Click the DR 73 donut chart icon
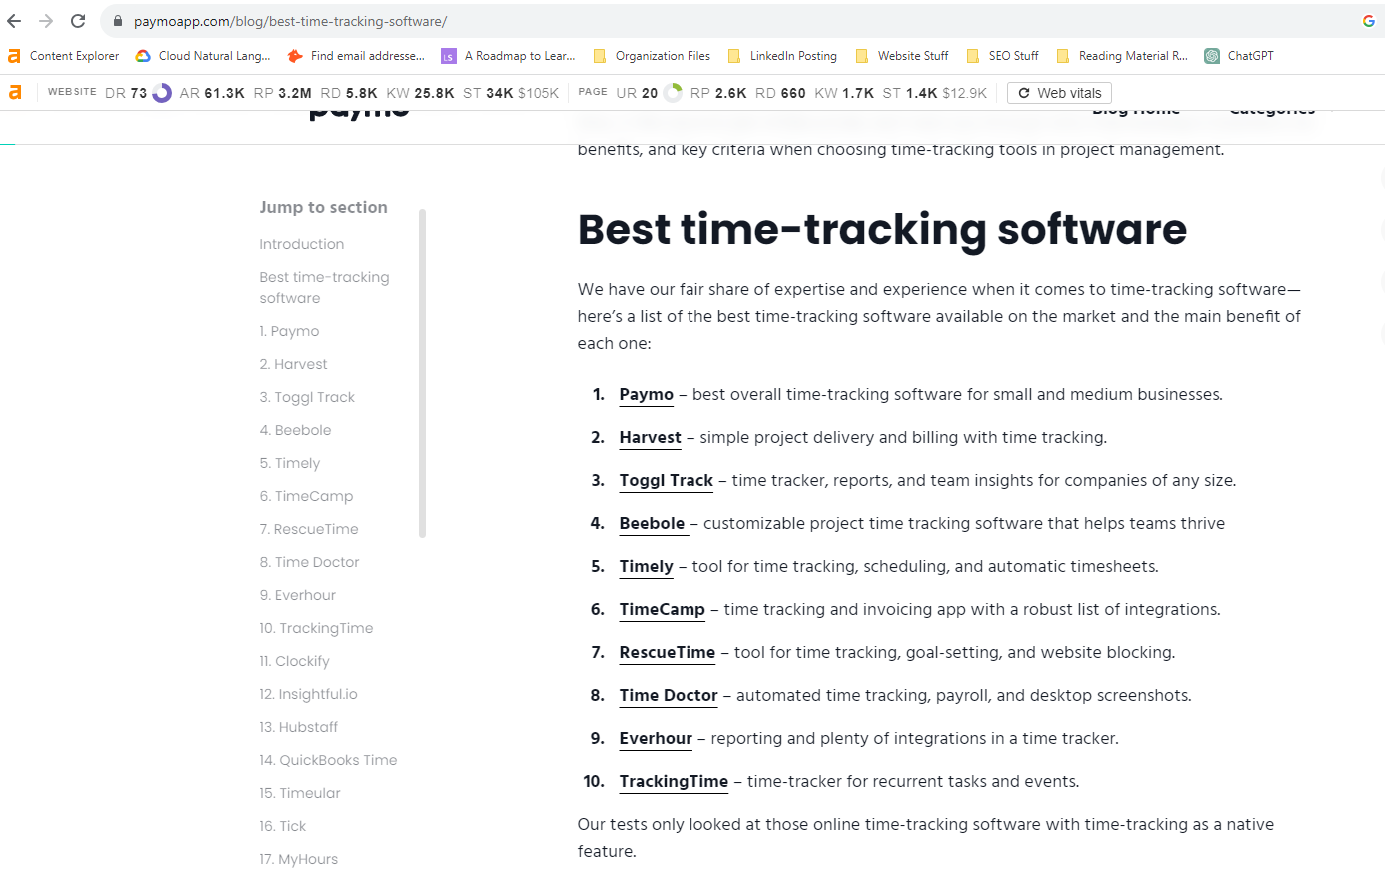The image size is (1385, 872). [162, 93]
